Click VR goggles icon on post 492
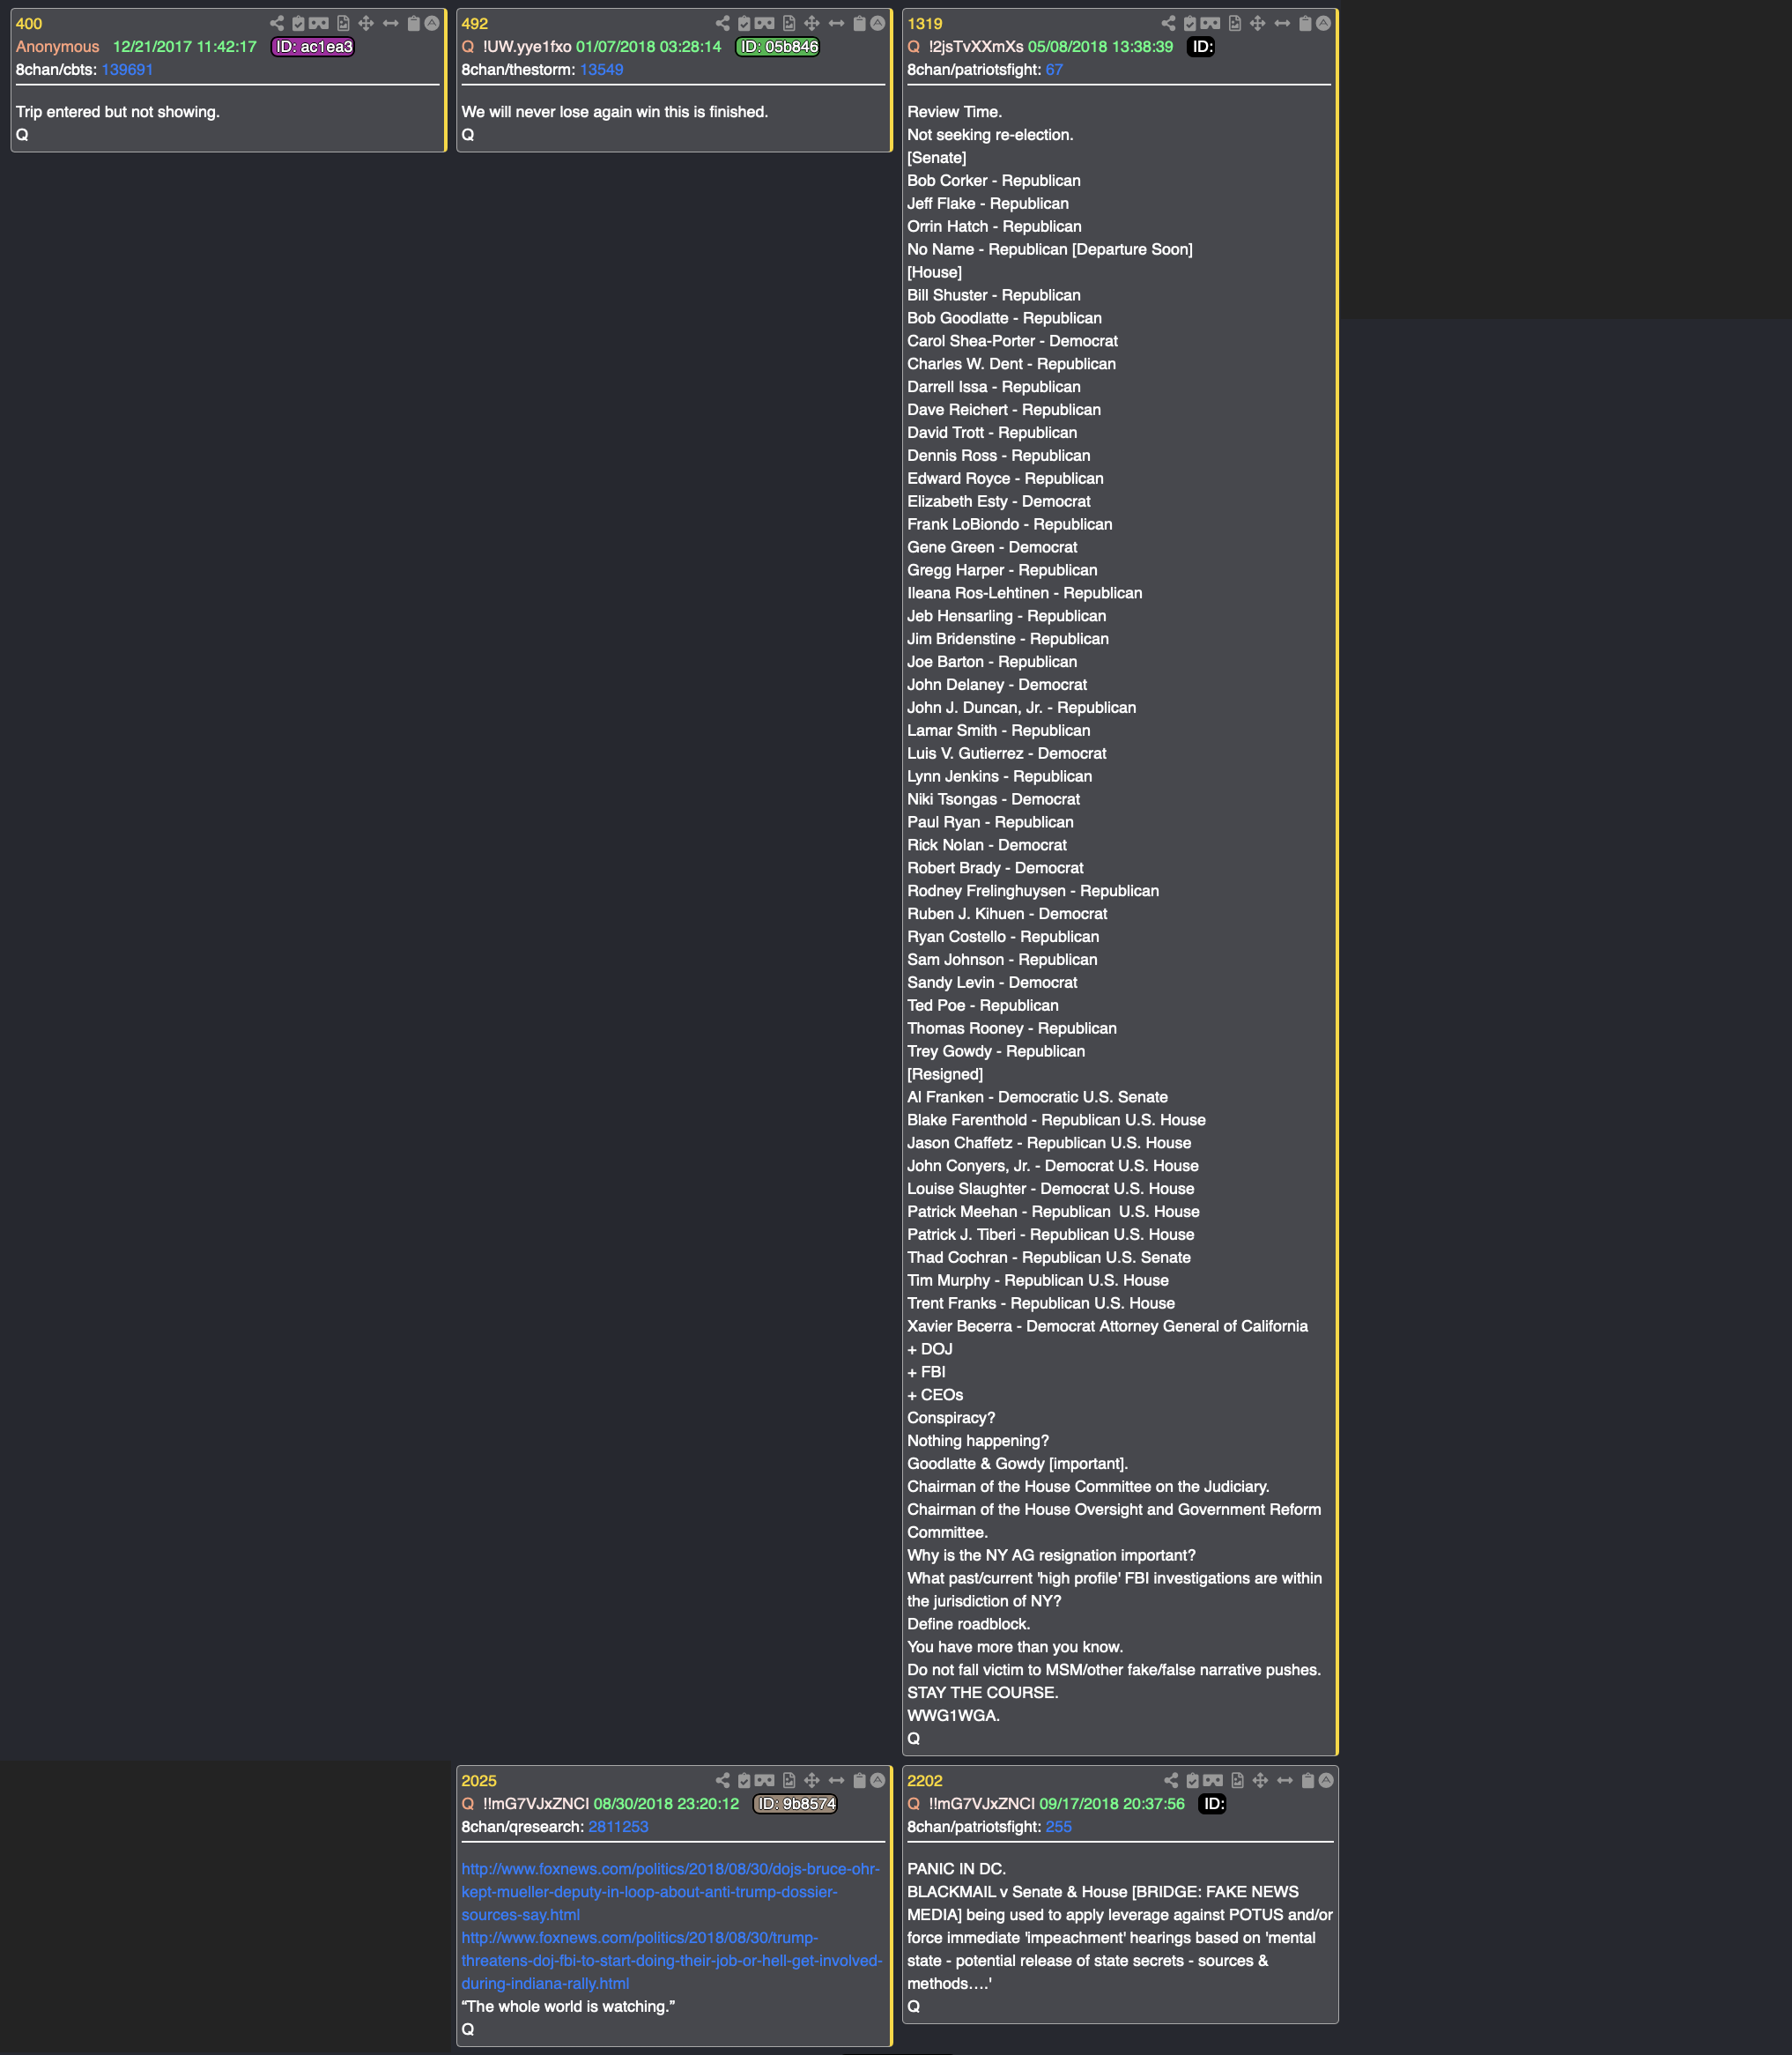This screenshot has width=1792, height=2055. (x=765, y=23)
